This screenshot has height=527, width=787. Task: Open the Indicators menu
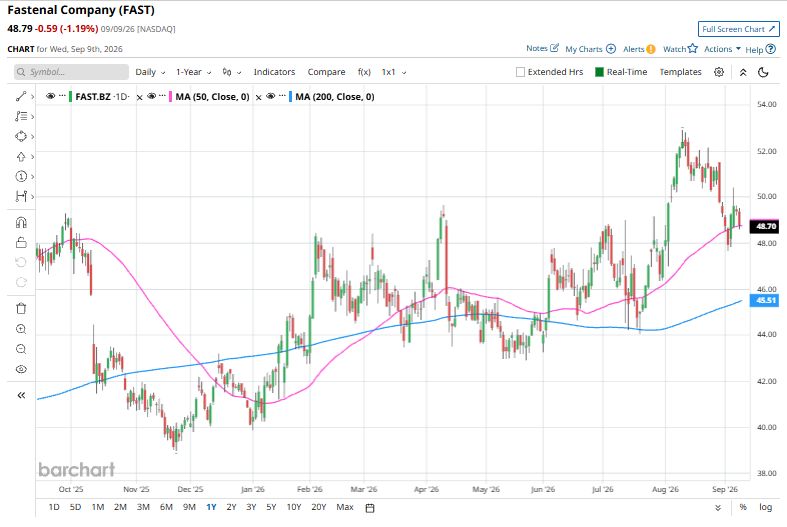pyautogui.click(x=274, y=72)
